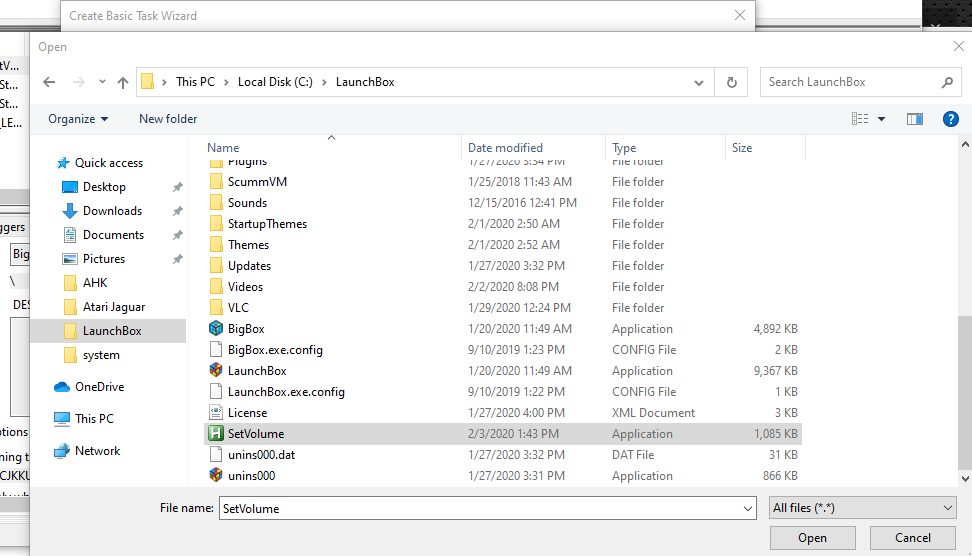
Task: Select the LaunchBox application icon
Action: 216,371
